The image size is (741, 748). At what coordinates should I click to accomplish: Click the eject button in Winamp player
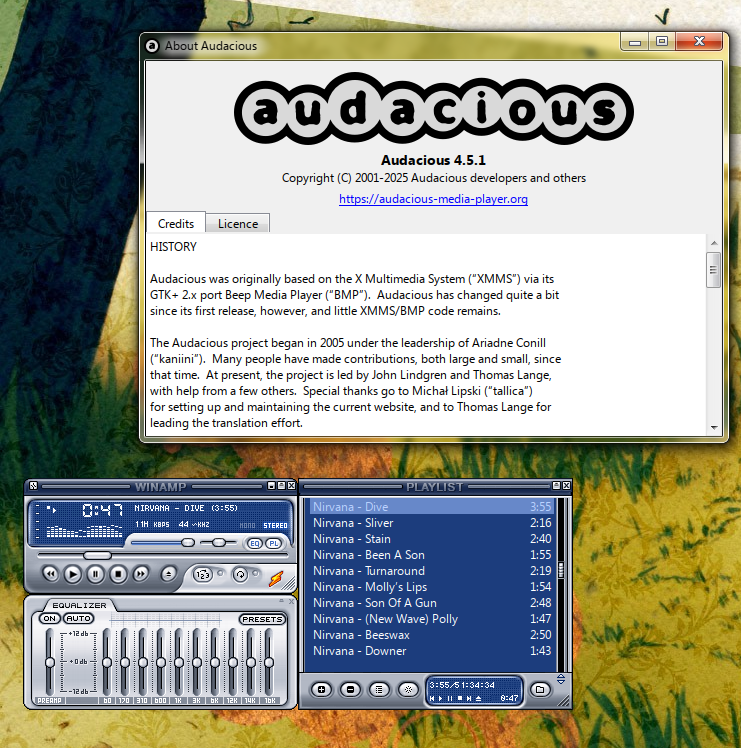click(168, 574)
